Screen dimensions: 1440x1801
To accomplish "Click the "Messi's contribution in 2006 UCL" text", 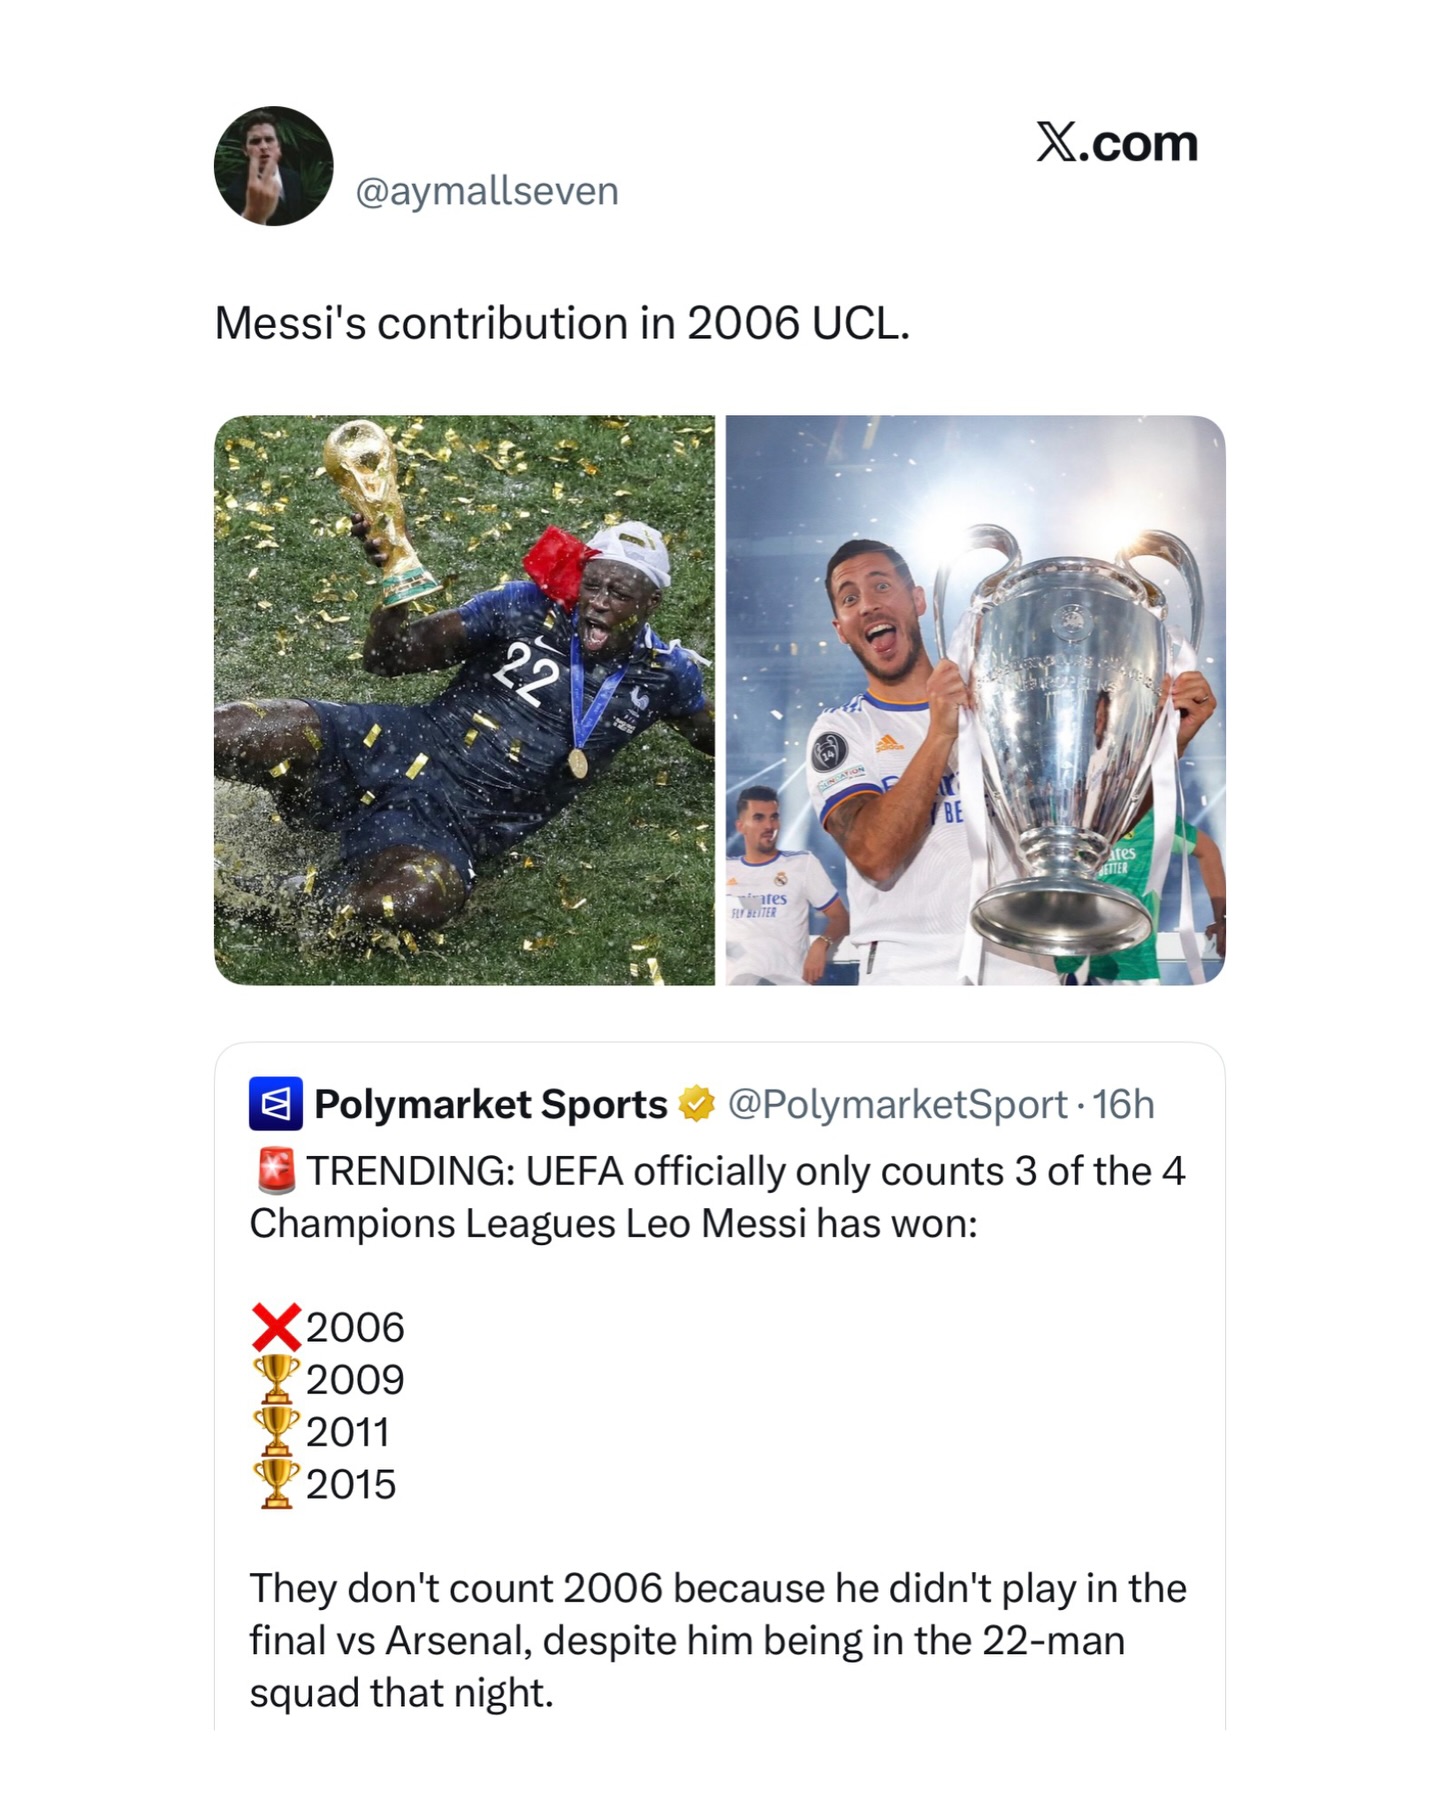I will (x=562, y=323).
